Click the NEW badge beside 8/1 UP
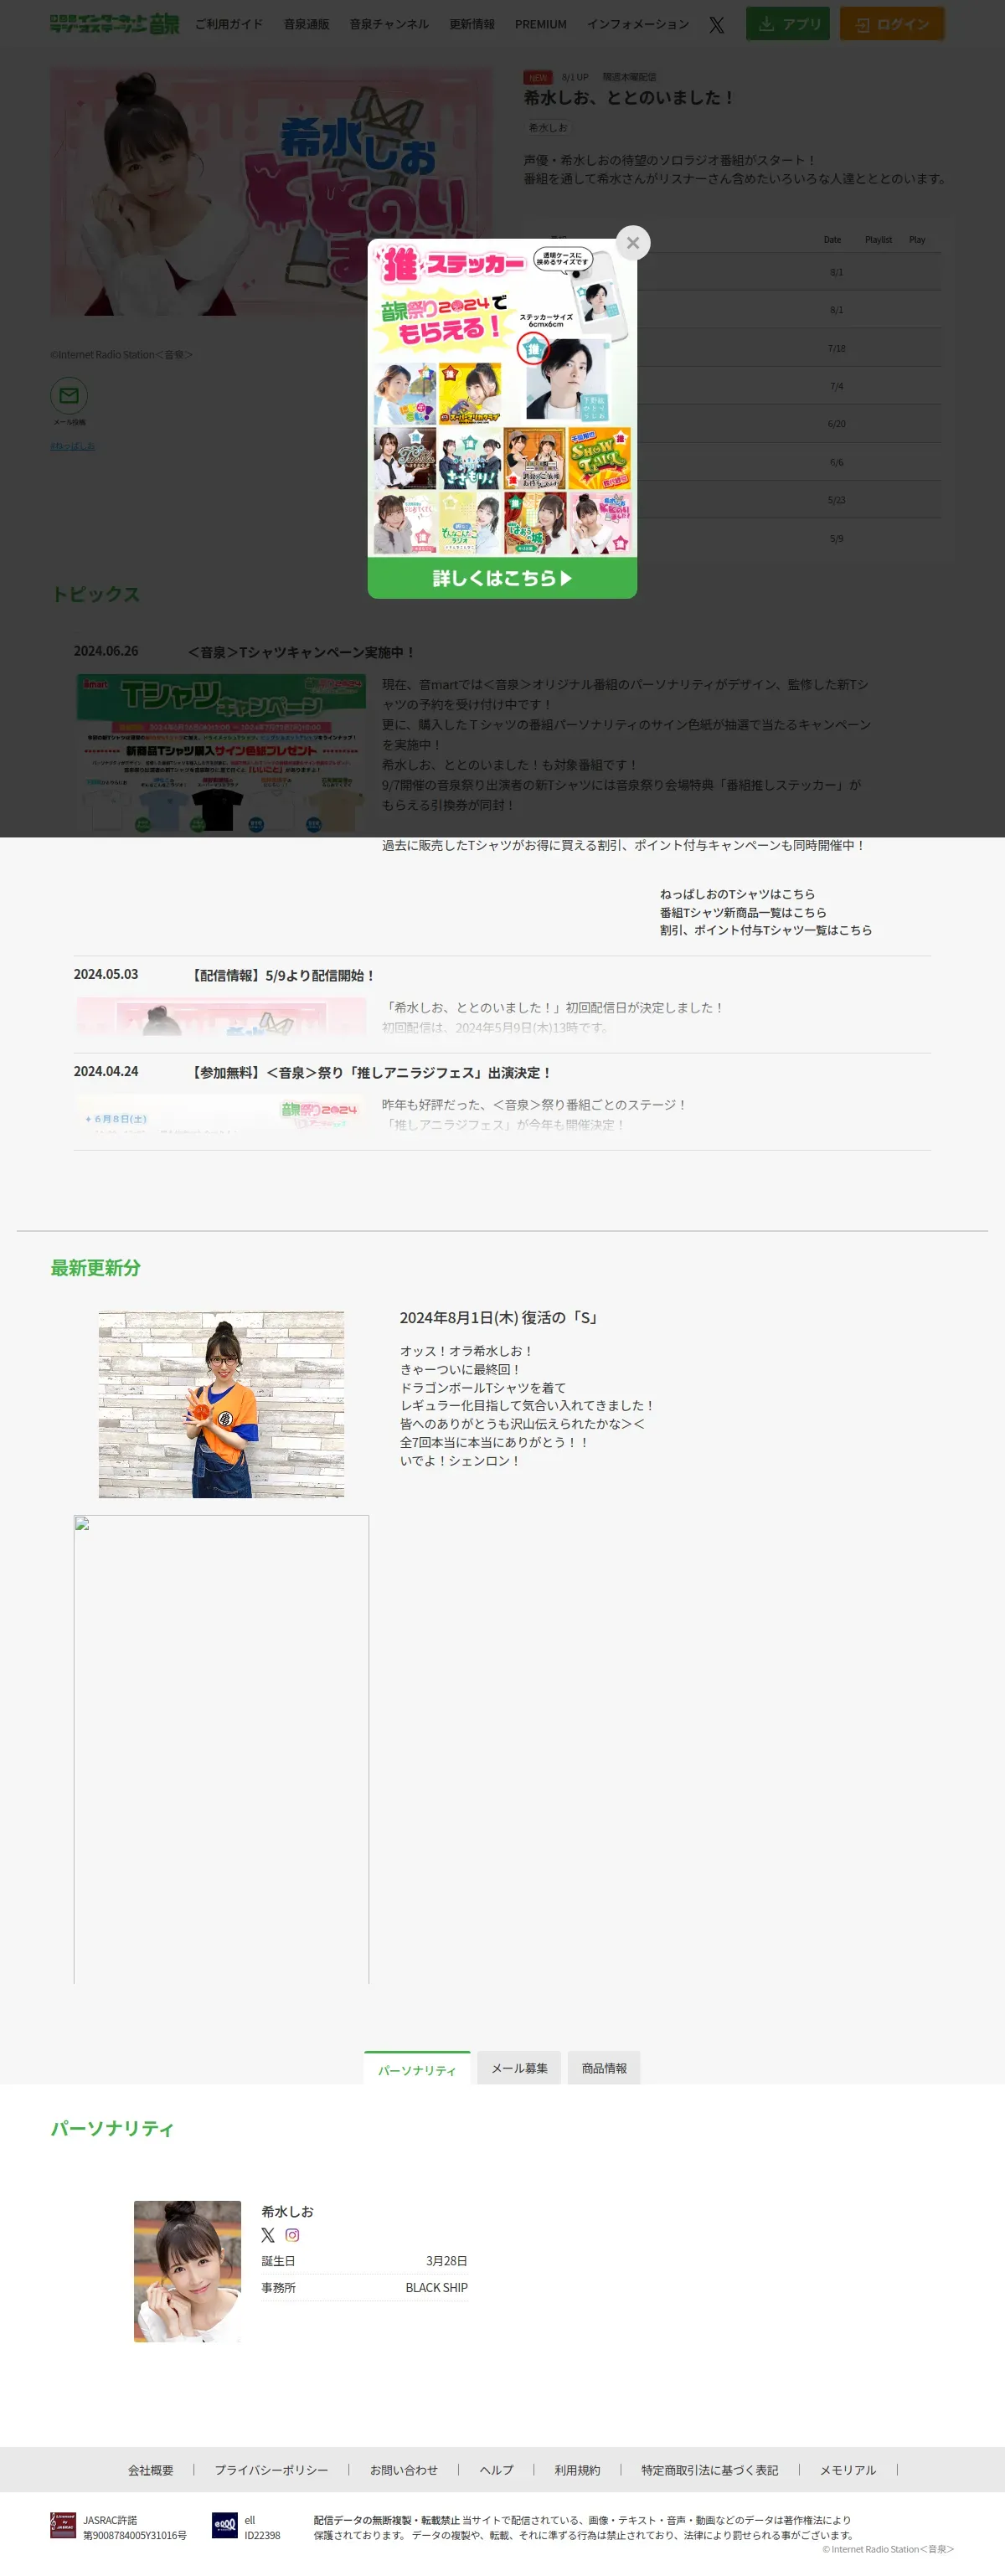Viewport: 1005px width, 2576px height. pos(538,77)
